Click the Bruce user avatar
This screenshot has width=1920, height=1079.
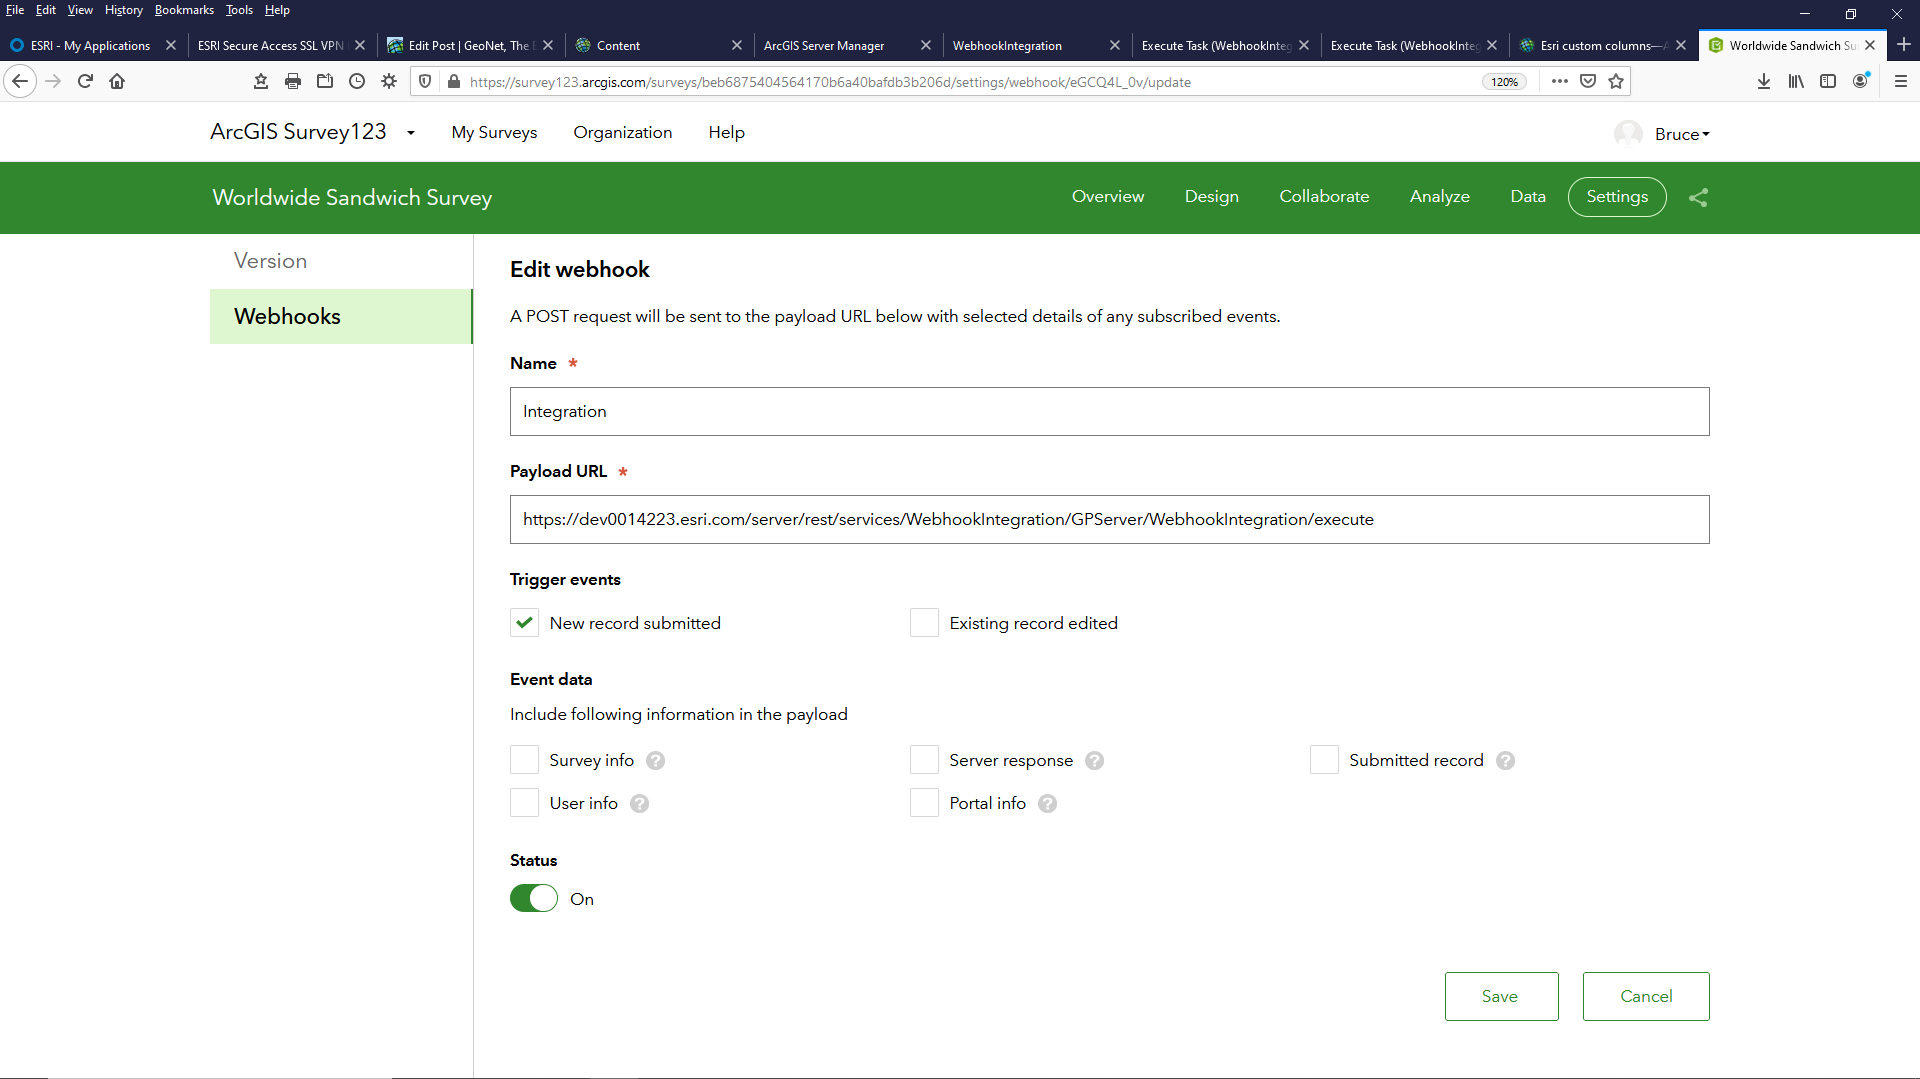(1628, 133)
